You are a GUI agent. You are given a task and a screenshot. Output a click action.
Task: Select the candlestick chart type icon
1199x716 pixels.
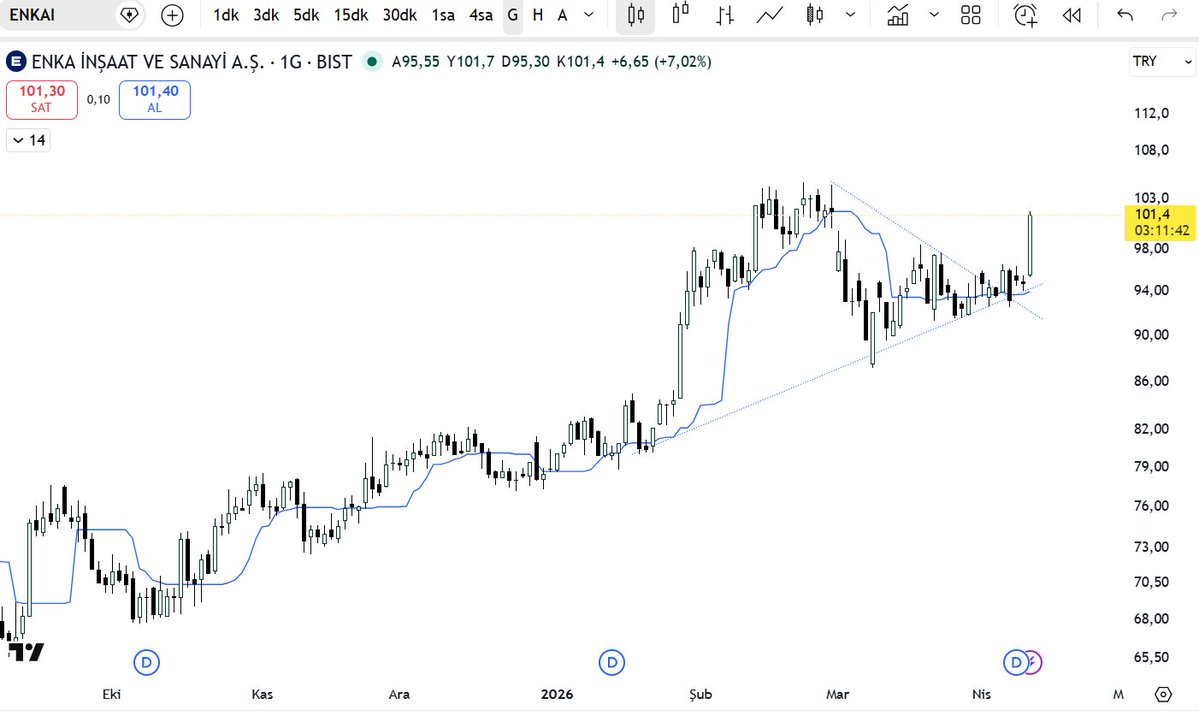635,15
